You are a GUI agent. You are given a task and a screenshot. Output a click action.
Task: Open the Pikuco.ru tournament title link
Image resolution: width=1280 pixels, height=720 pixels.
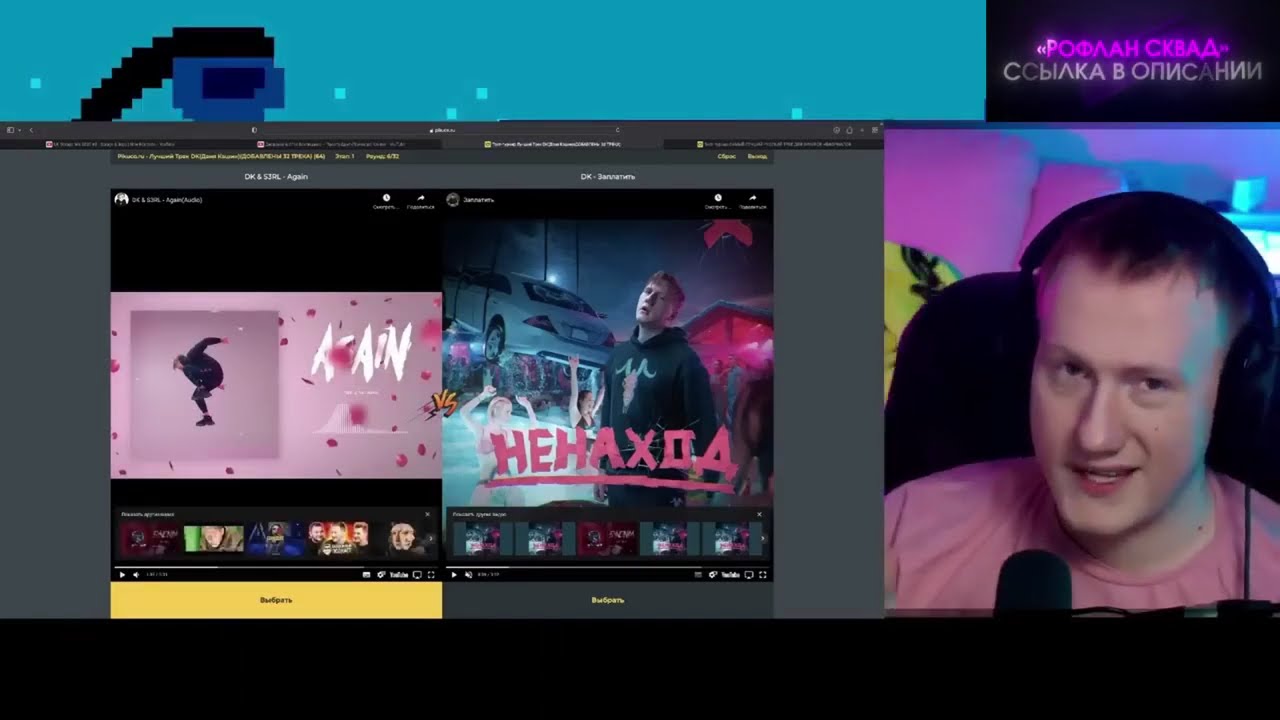[221, 156]
